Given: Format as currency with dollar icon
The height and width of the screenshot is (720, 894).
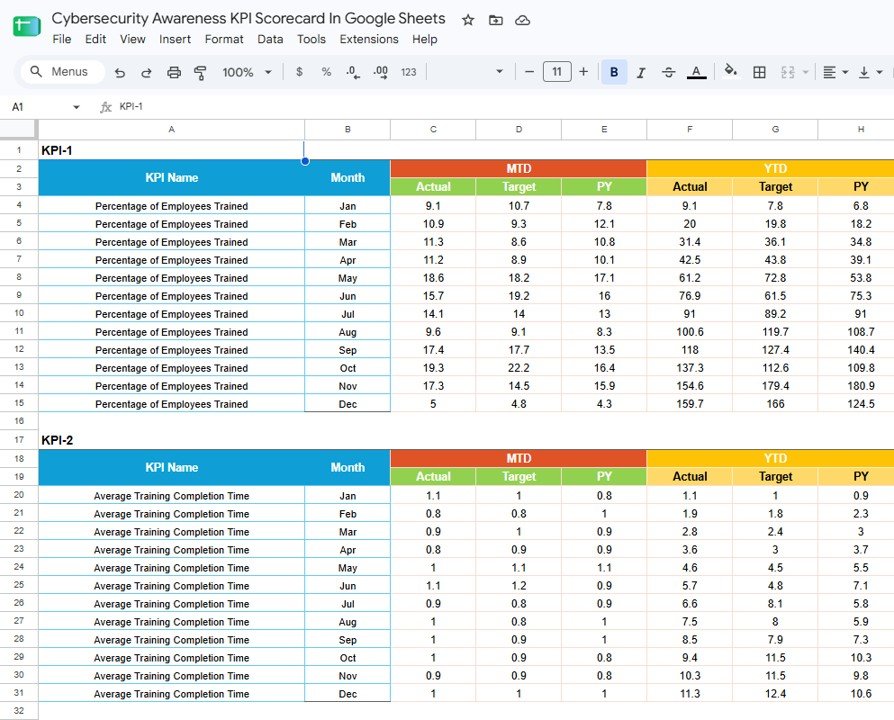Looking at the screenshot, I should pos(299,72).
